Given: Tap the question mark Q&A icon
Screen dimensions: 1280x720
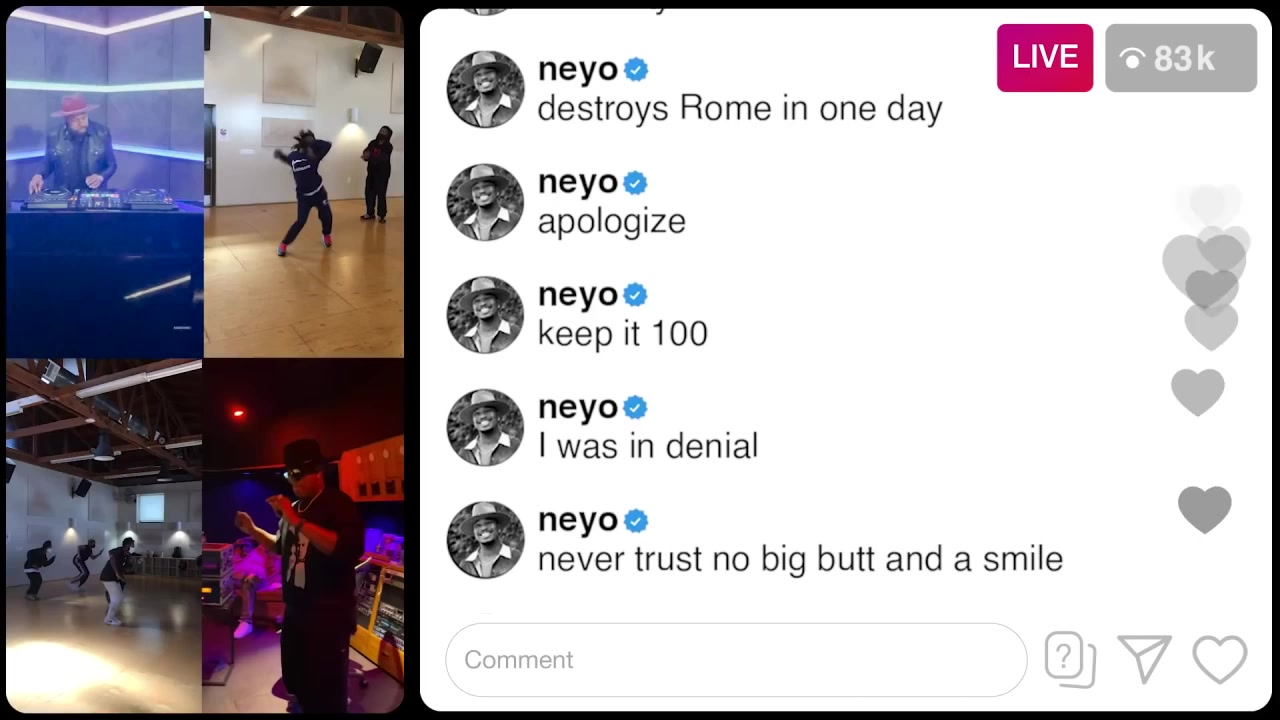Looking at the screenshot, I should click(x=1070, y=660).
